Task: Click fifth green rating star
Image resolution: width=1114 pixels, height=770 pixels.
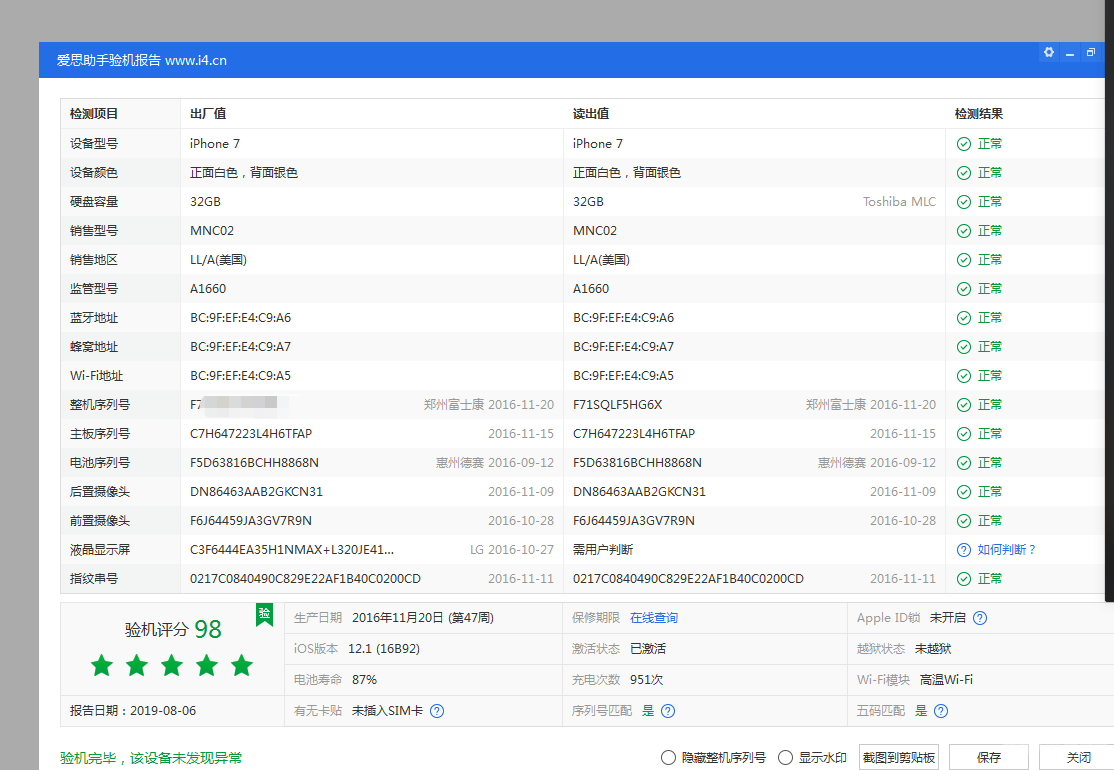Action: [x=242, y=666]
